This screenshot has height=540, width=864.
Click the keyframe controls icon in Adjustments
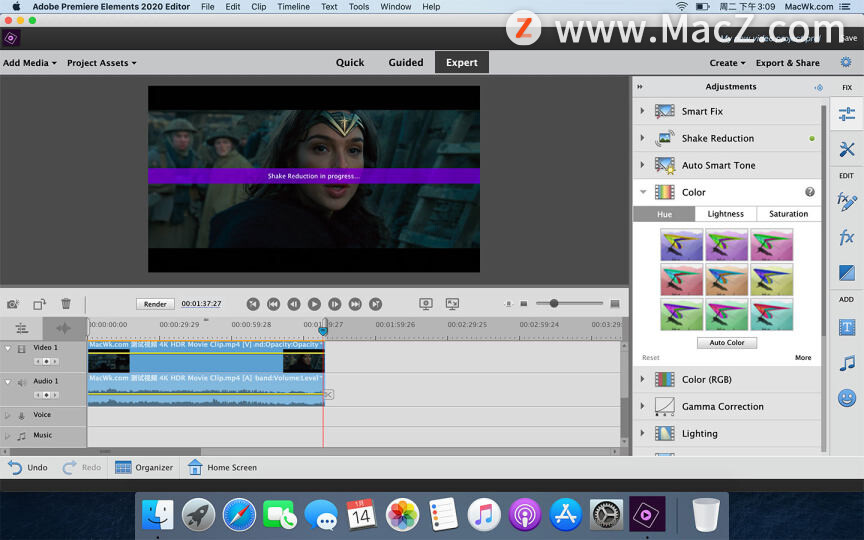point(818,87)
